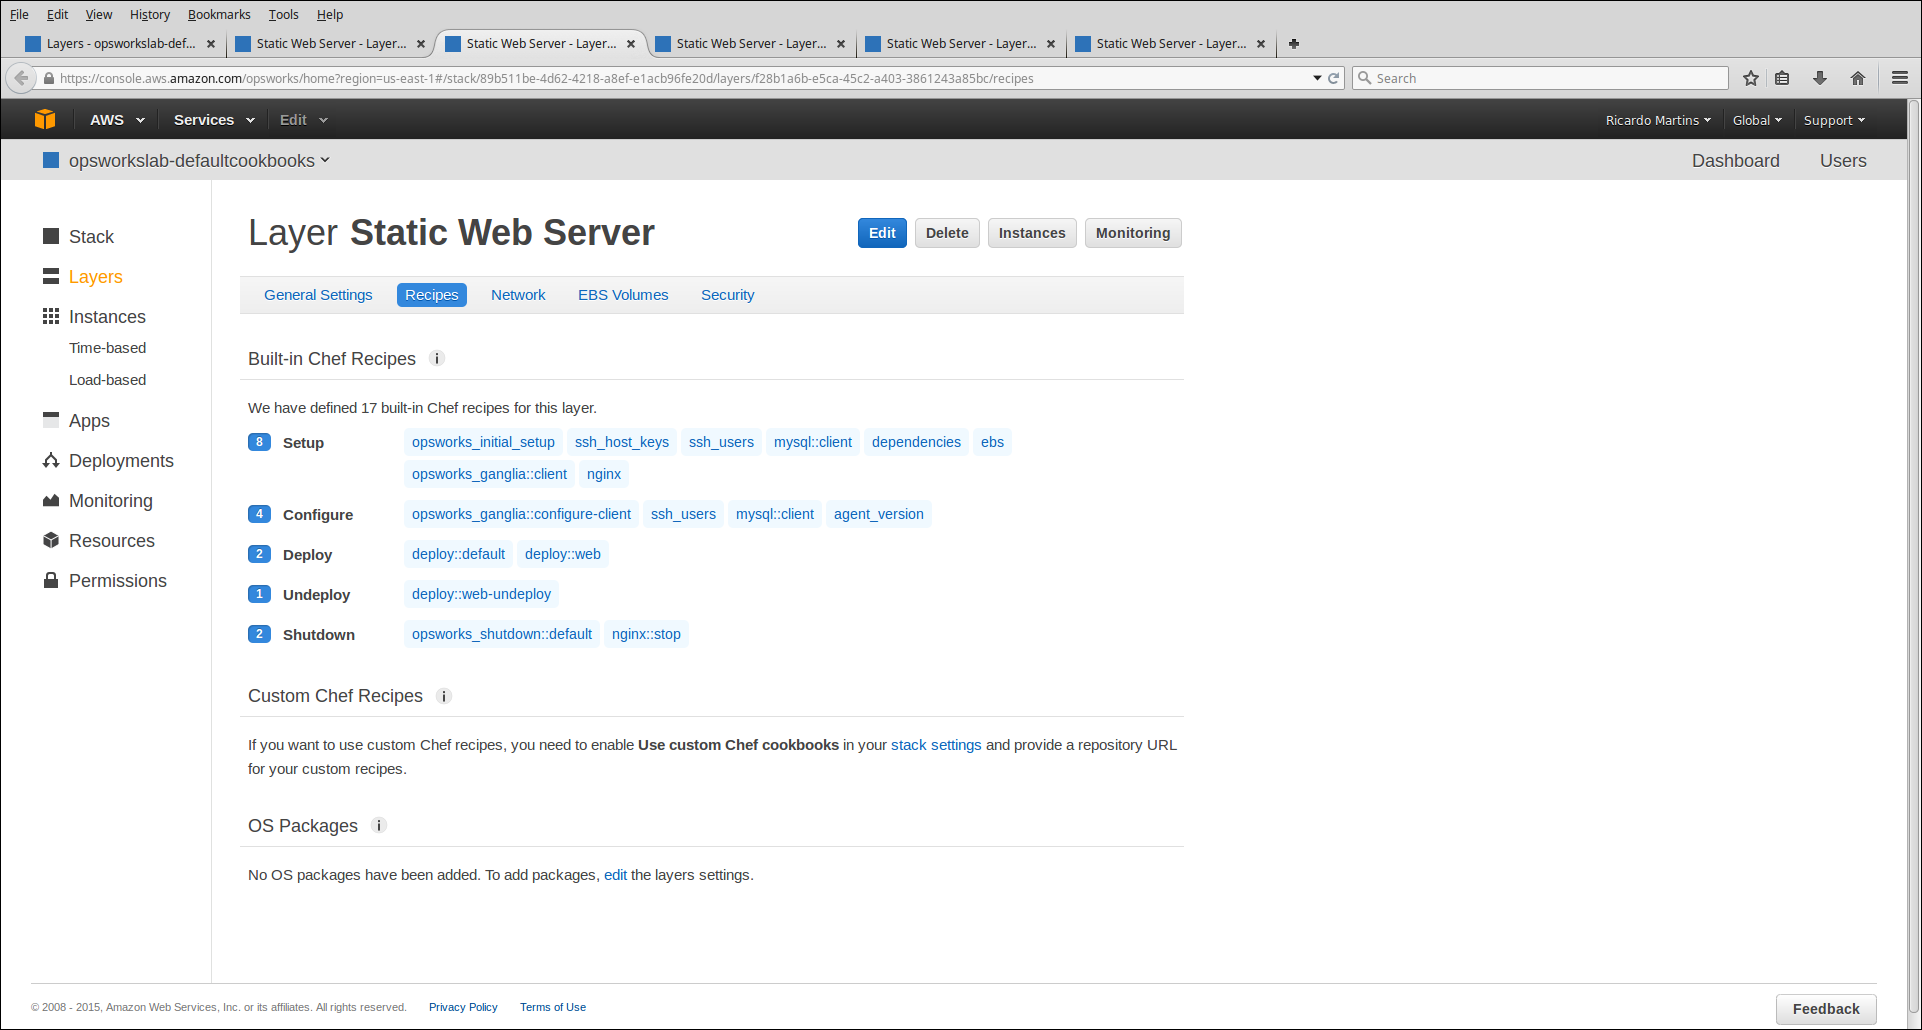
Task: Open the History menu in menu bar
Action: [150, 15]
